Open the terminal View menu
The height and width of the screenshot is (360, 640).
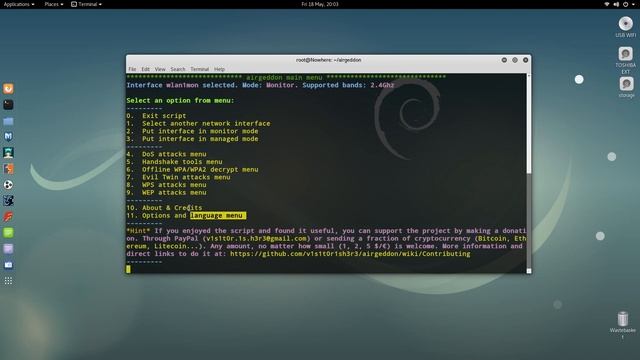pos(160,69)
